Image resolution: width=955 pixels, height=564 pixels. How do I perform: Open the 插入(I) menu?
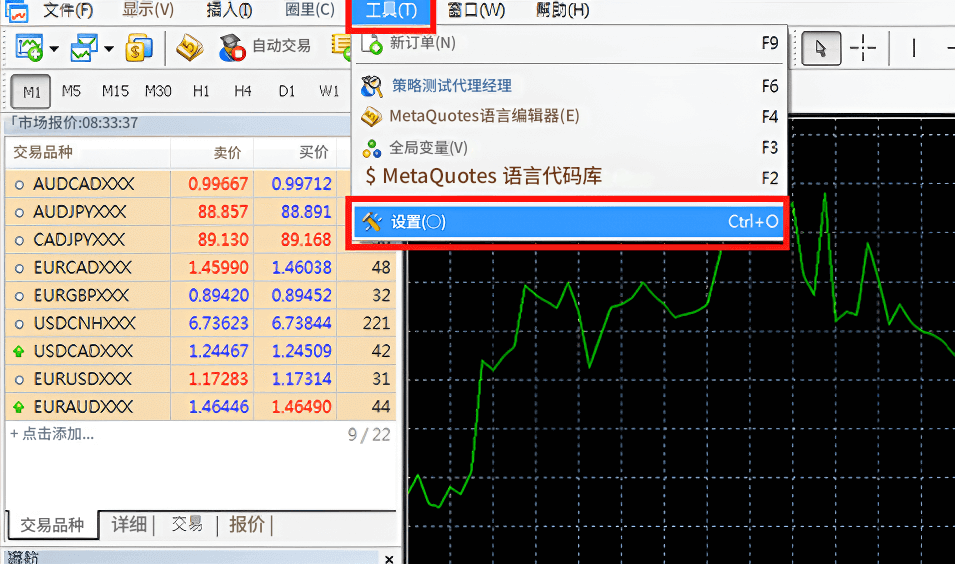(229, 10)
